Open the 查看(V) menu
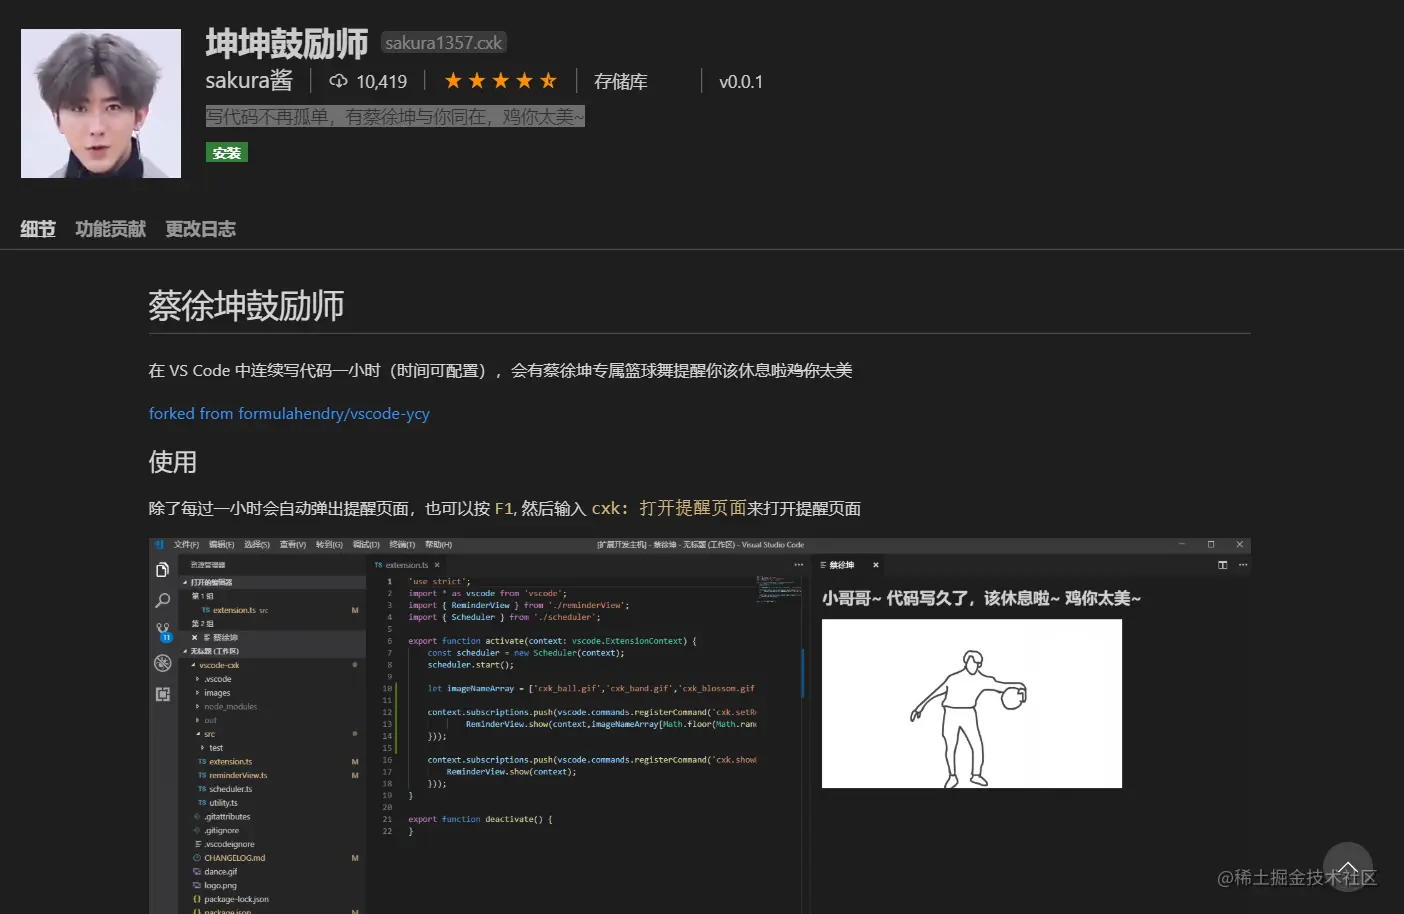 pos(293,545)
